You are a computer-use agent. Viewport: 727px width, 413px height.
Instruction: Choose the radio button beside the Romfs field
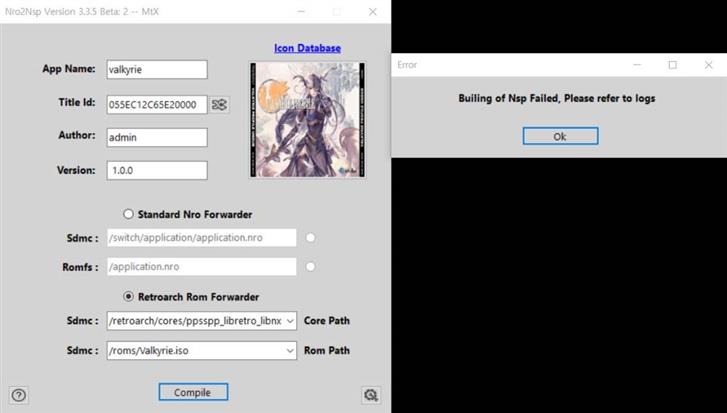click(311, 267)
